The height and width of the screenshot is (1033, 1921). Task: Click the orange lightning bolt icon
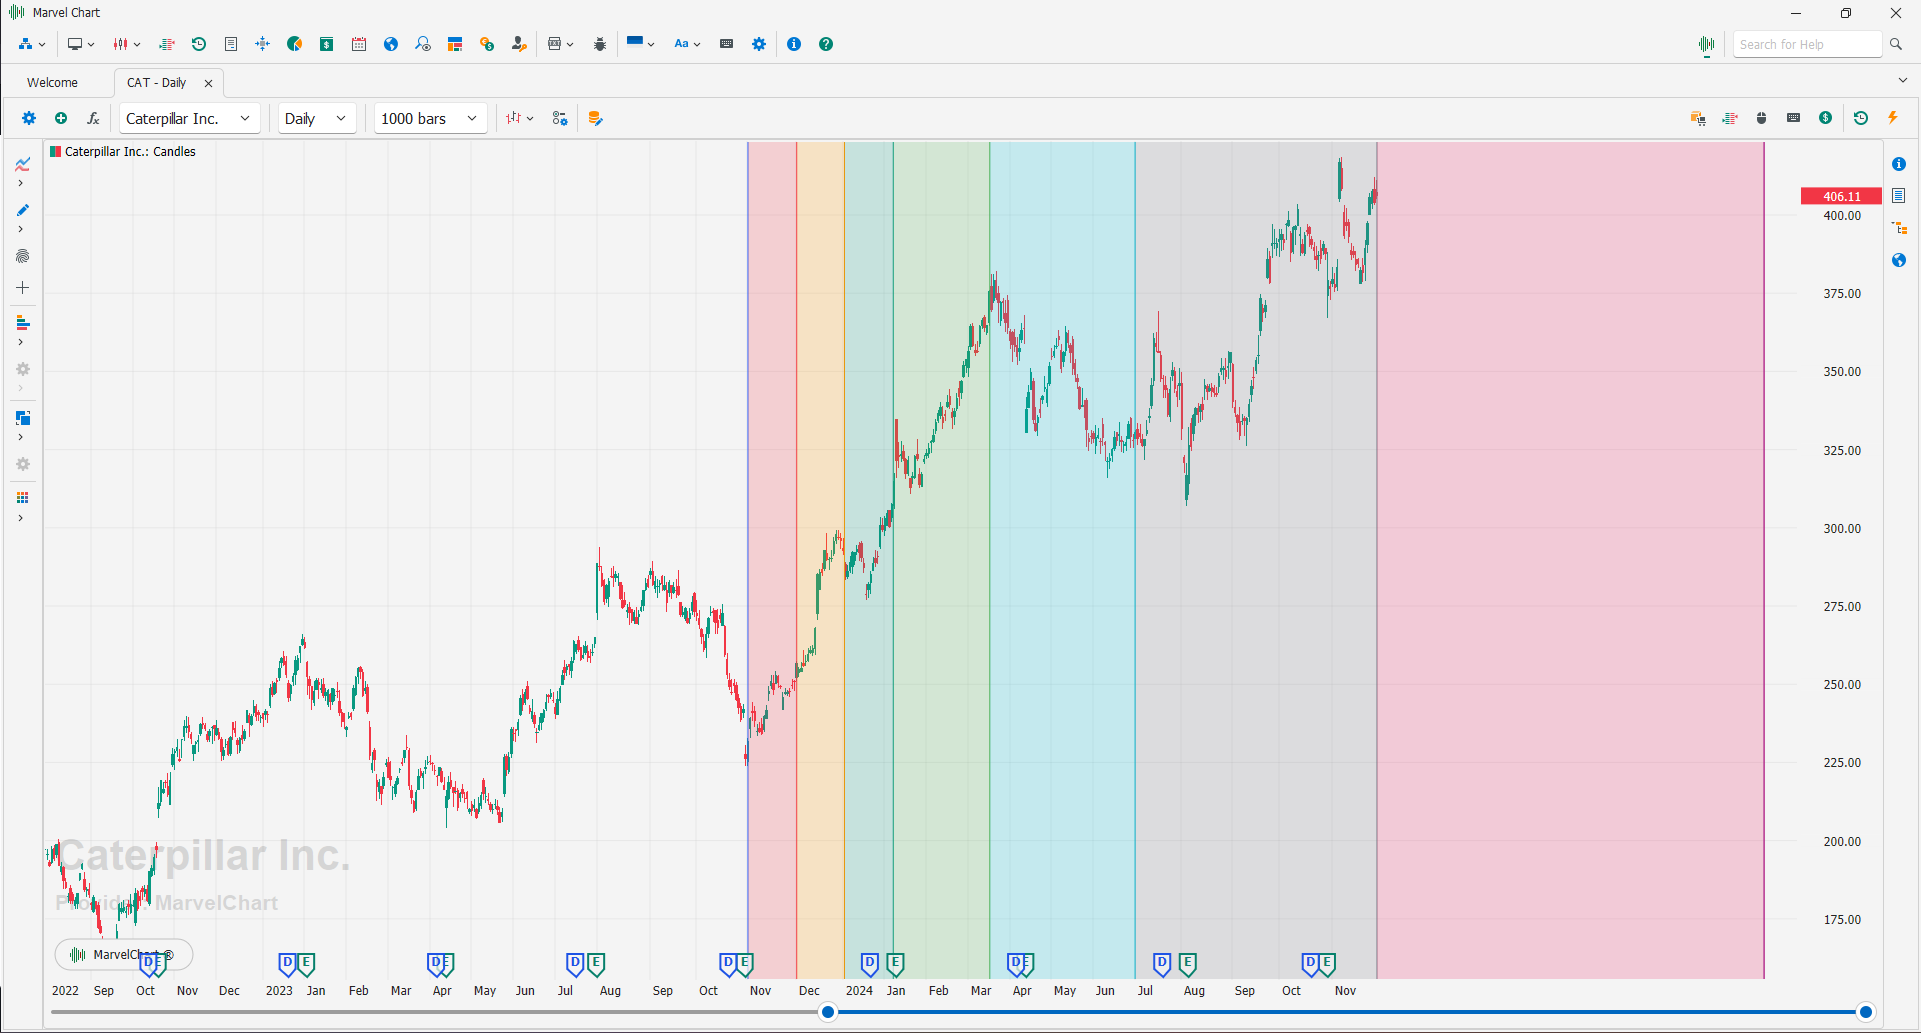pos(1893,118)
